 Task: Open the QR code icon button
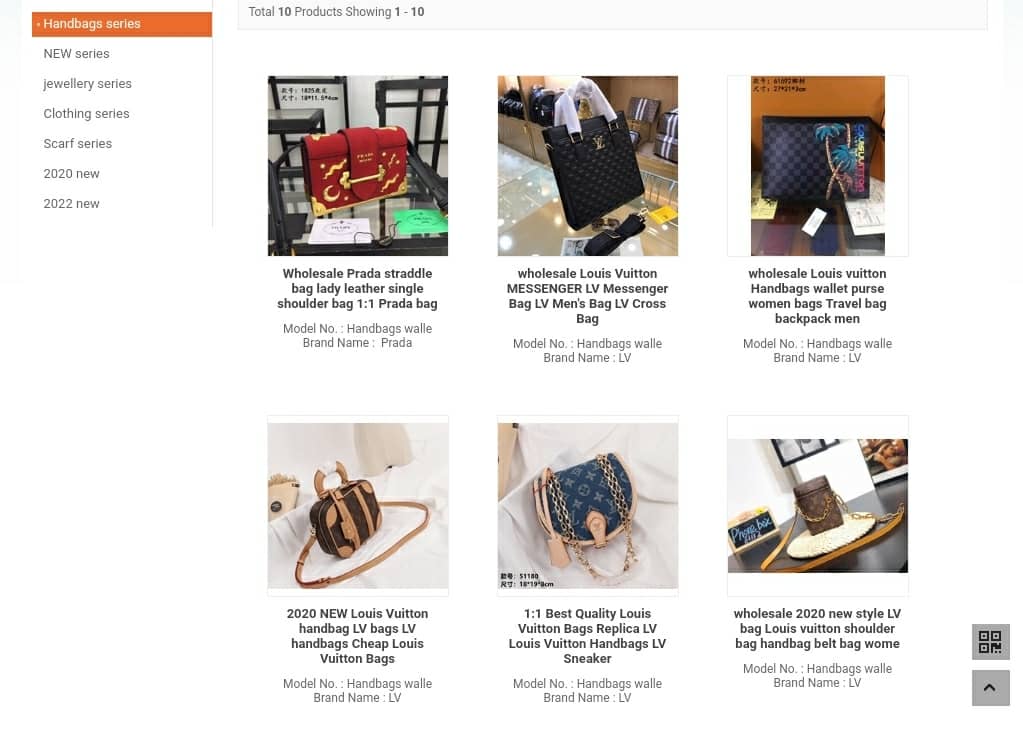[990, 642]
